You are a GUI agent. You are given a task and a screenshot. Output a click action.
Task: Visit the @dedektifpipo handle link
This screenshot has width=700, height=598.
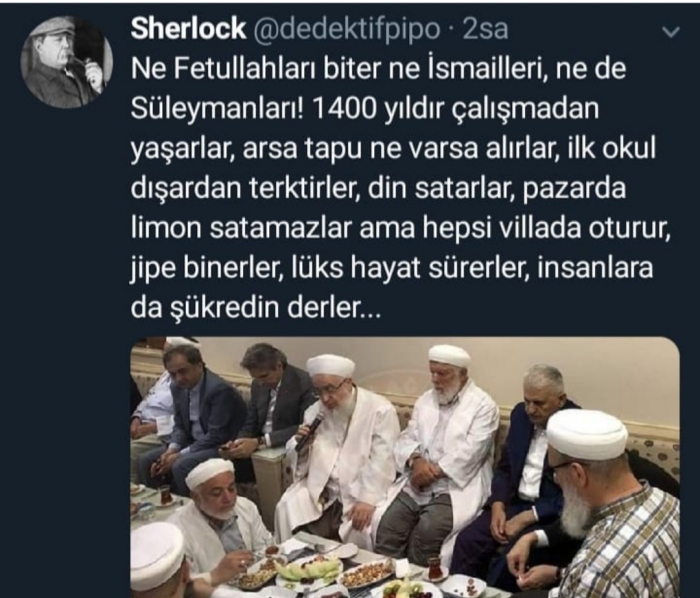coord(347,30)
